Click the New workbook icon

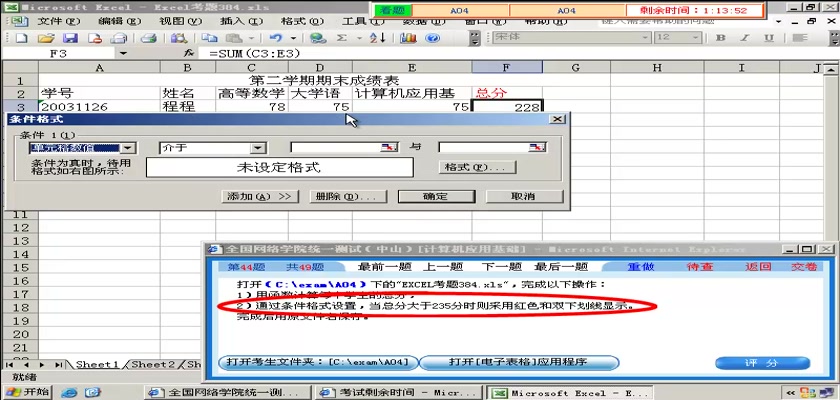(x=22, y=38)
